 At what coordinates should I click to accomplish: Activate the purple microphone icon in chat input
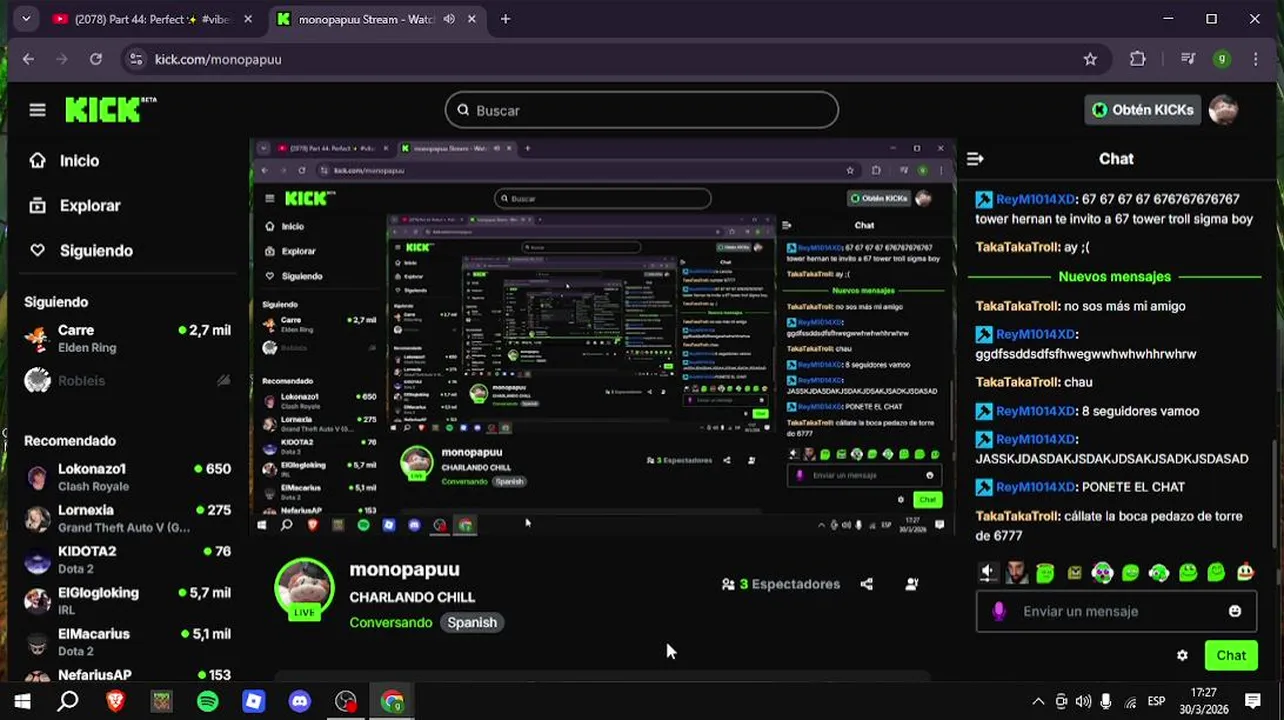(999, 611)
